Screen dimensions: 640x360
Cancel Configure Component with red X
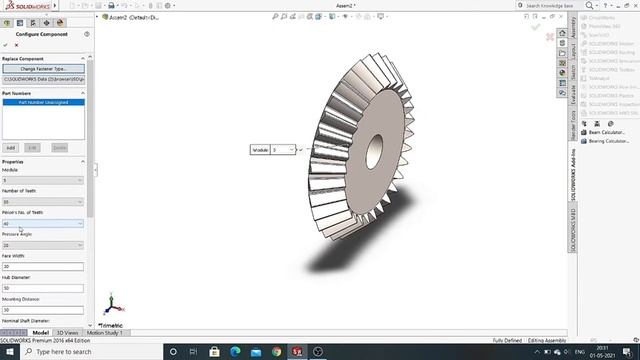click(x=16, y=45)
